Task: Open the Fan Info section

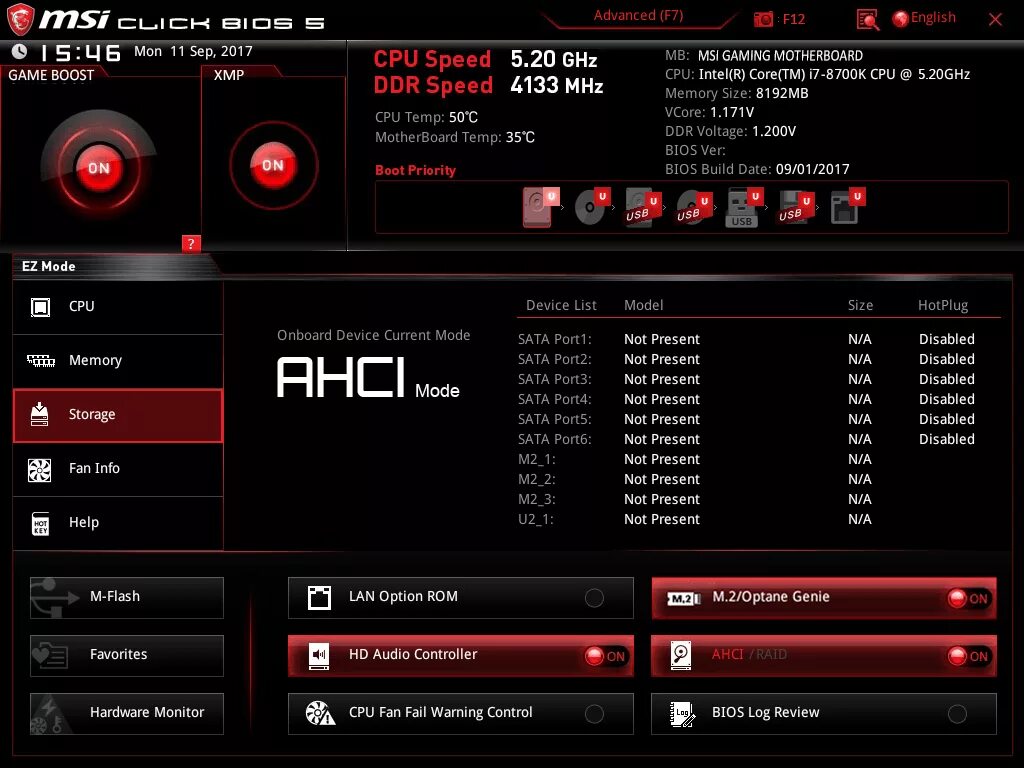Action: 118,469
